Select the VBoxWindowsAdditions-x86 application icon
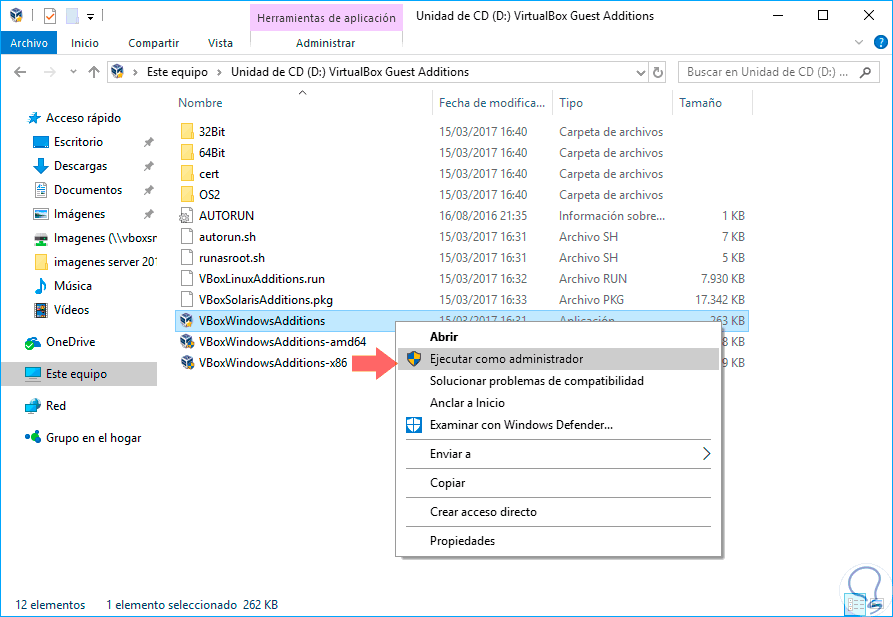Image resolution: width=893 pixels, height=617 pixels. [x=187, y=363]
